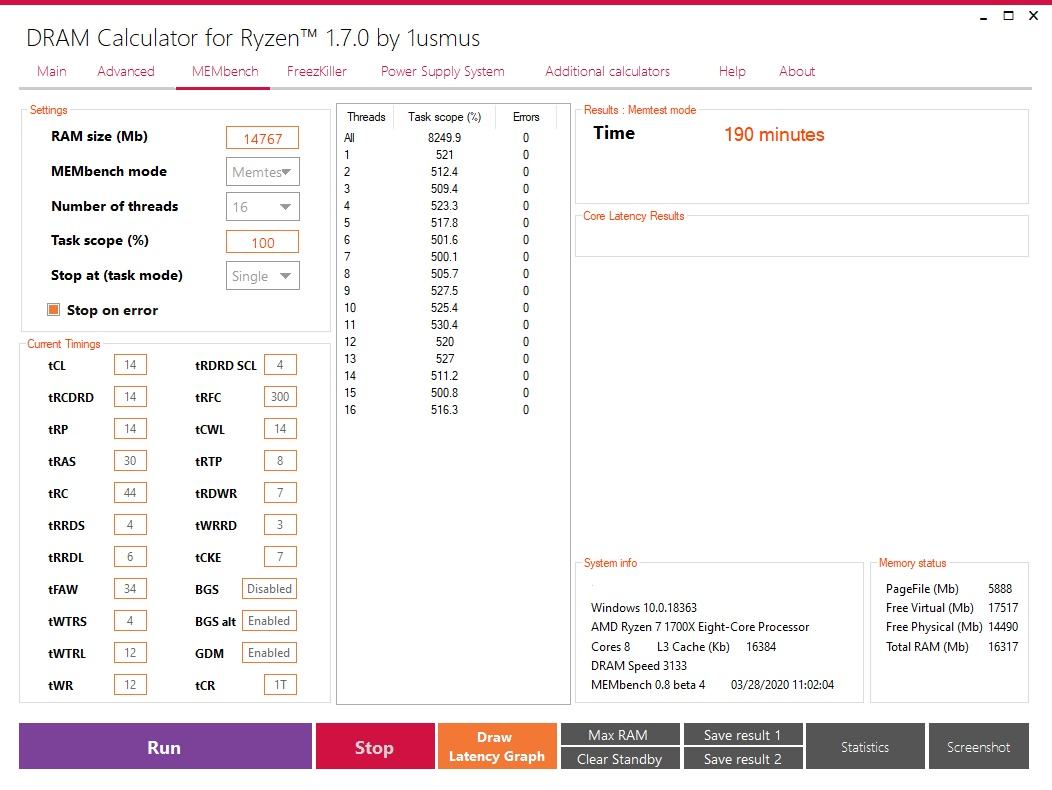Select thread 16 row with 516.3
Screen dimensions: 1052x790
pos(449,409)
